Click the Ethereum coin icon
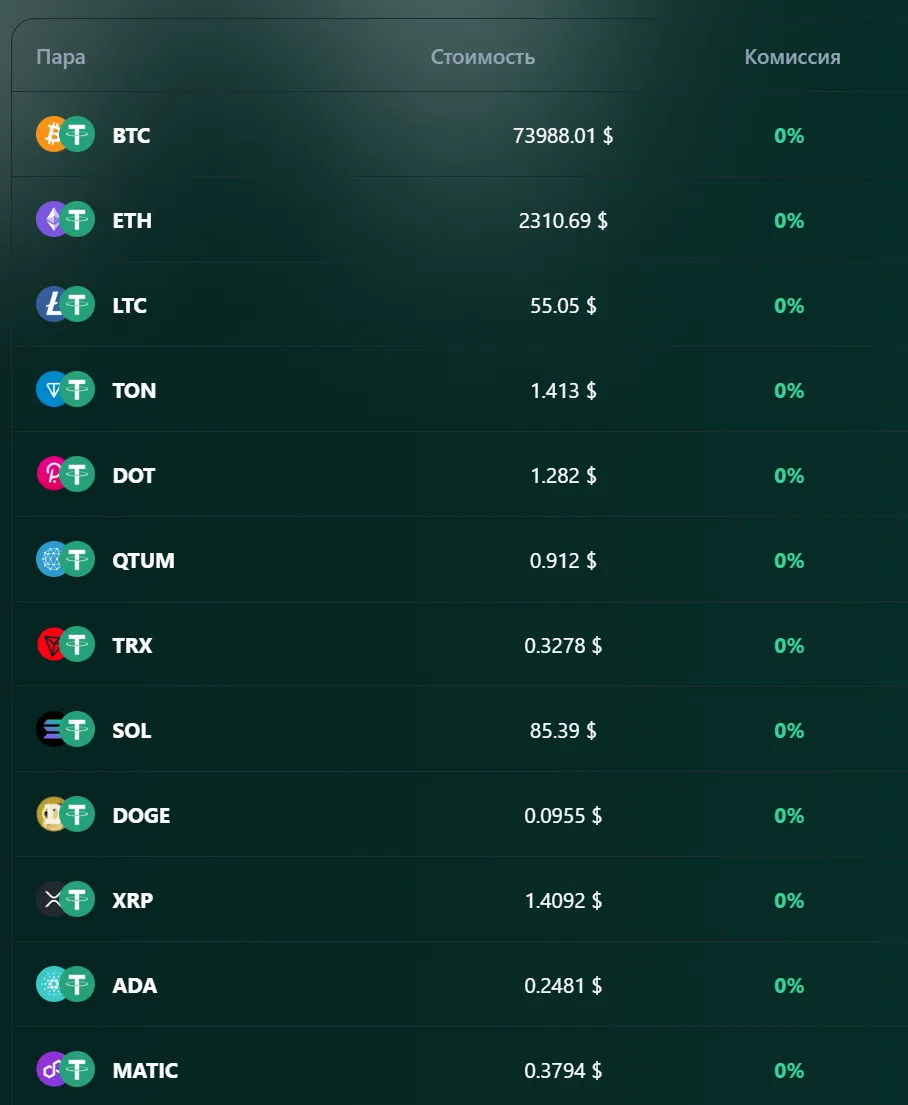 coord(52,219)
